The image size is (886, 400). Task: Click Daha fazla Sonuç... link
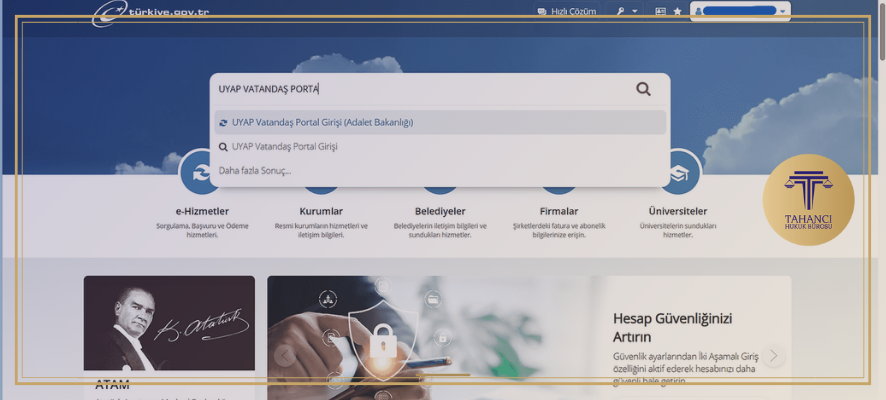pos(255,170)
